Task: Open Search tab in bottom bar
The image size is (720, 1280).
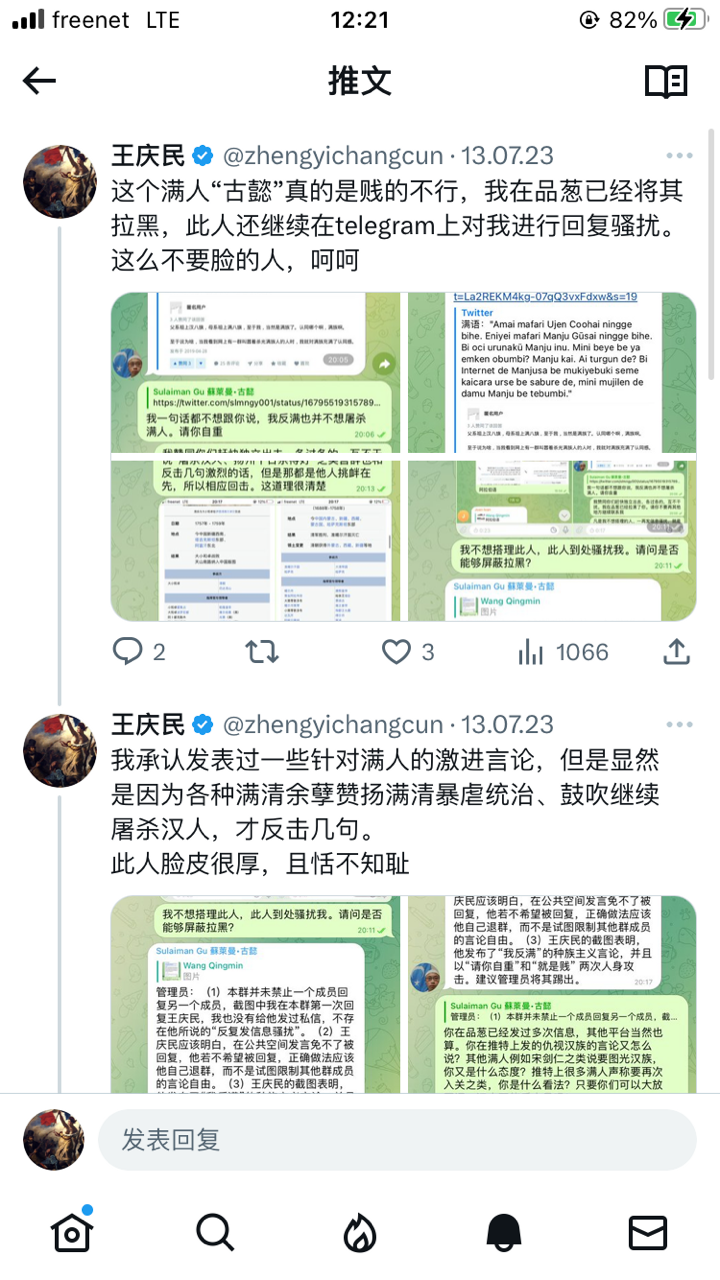Action: pyautogui.click(x=215, y=1233)
